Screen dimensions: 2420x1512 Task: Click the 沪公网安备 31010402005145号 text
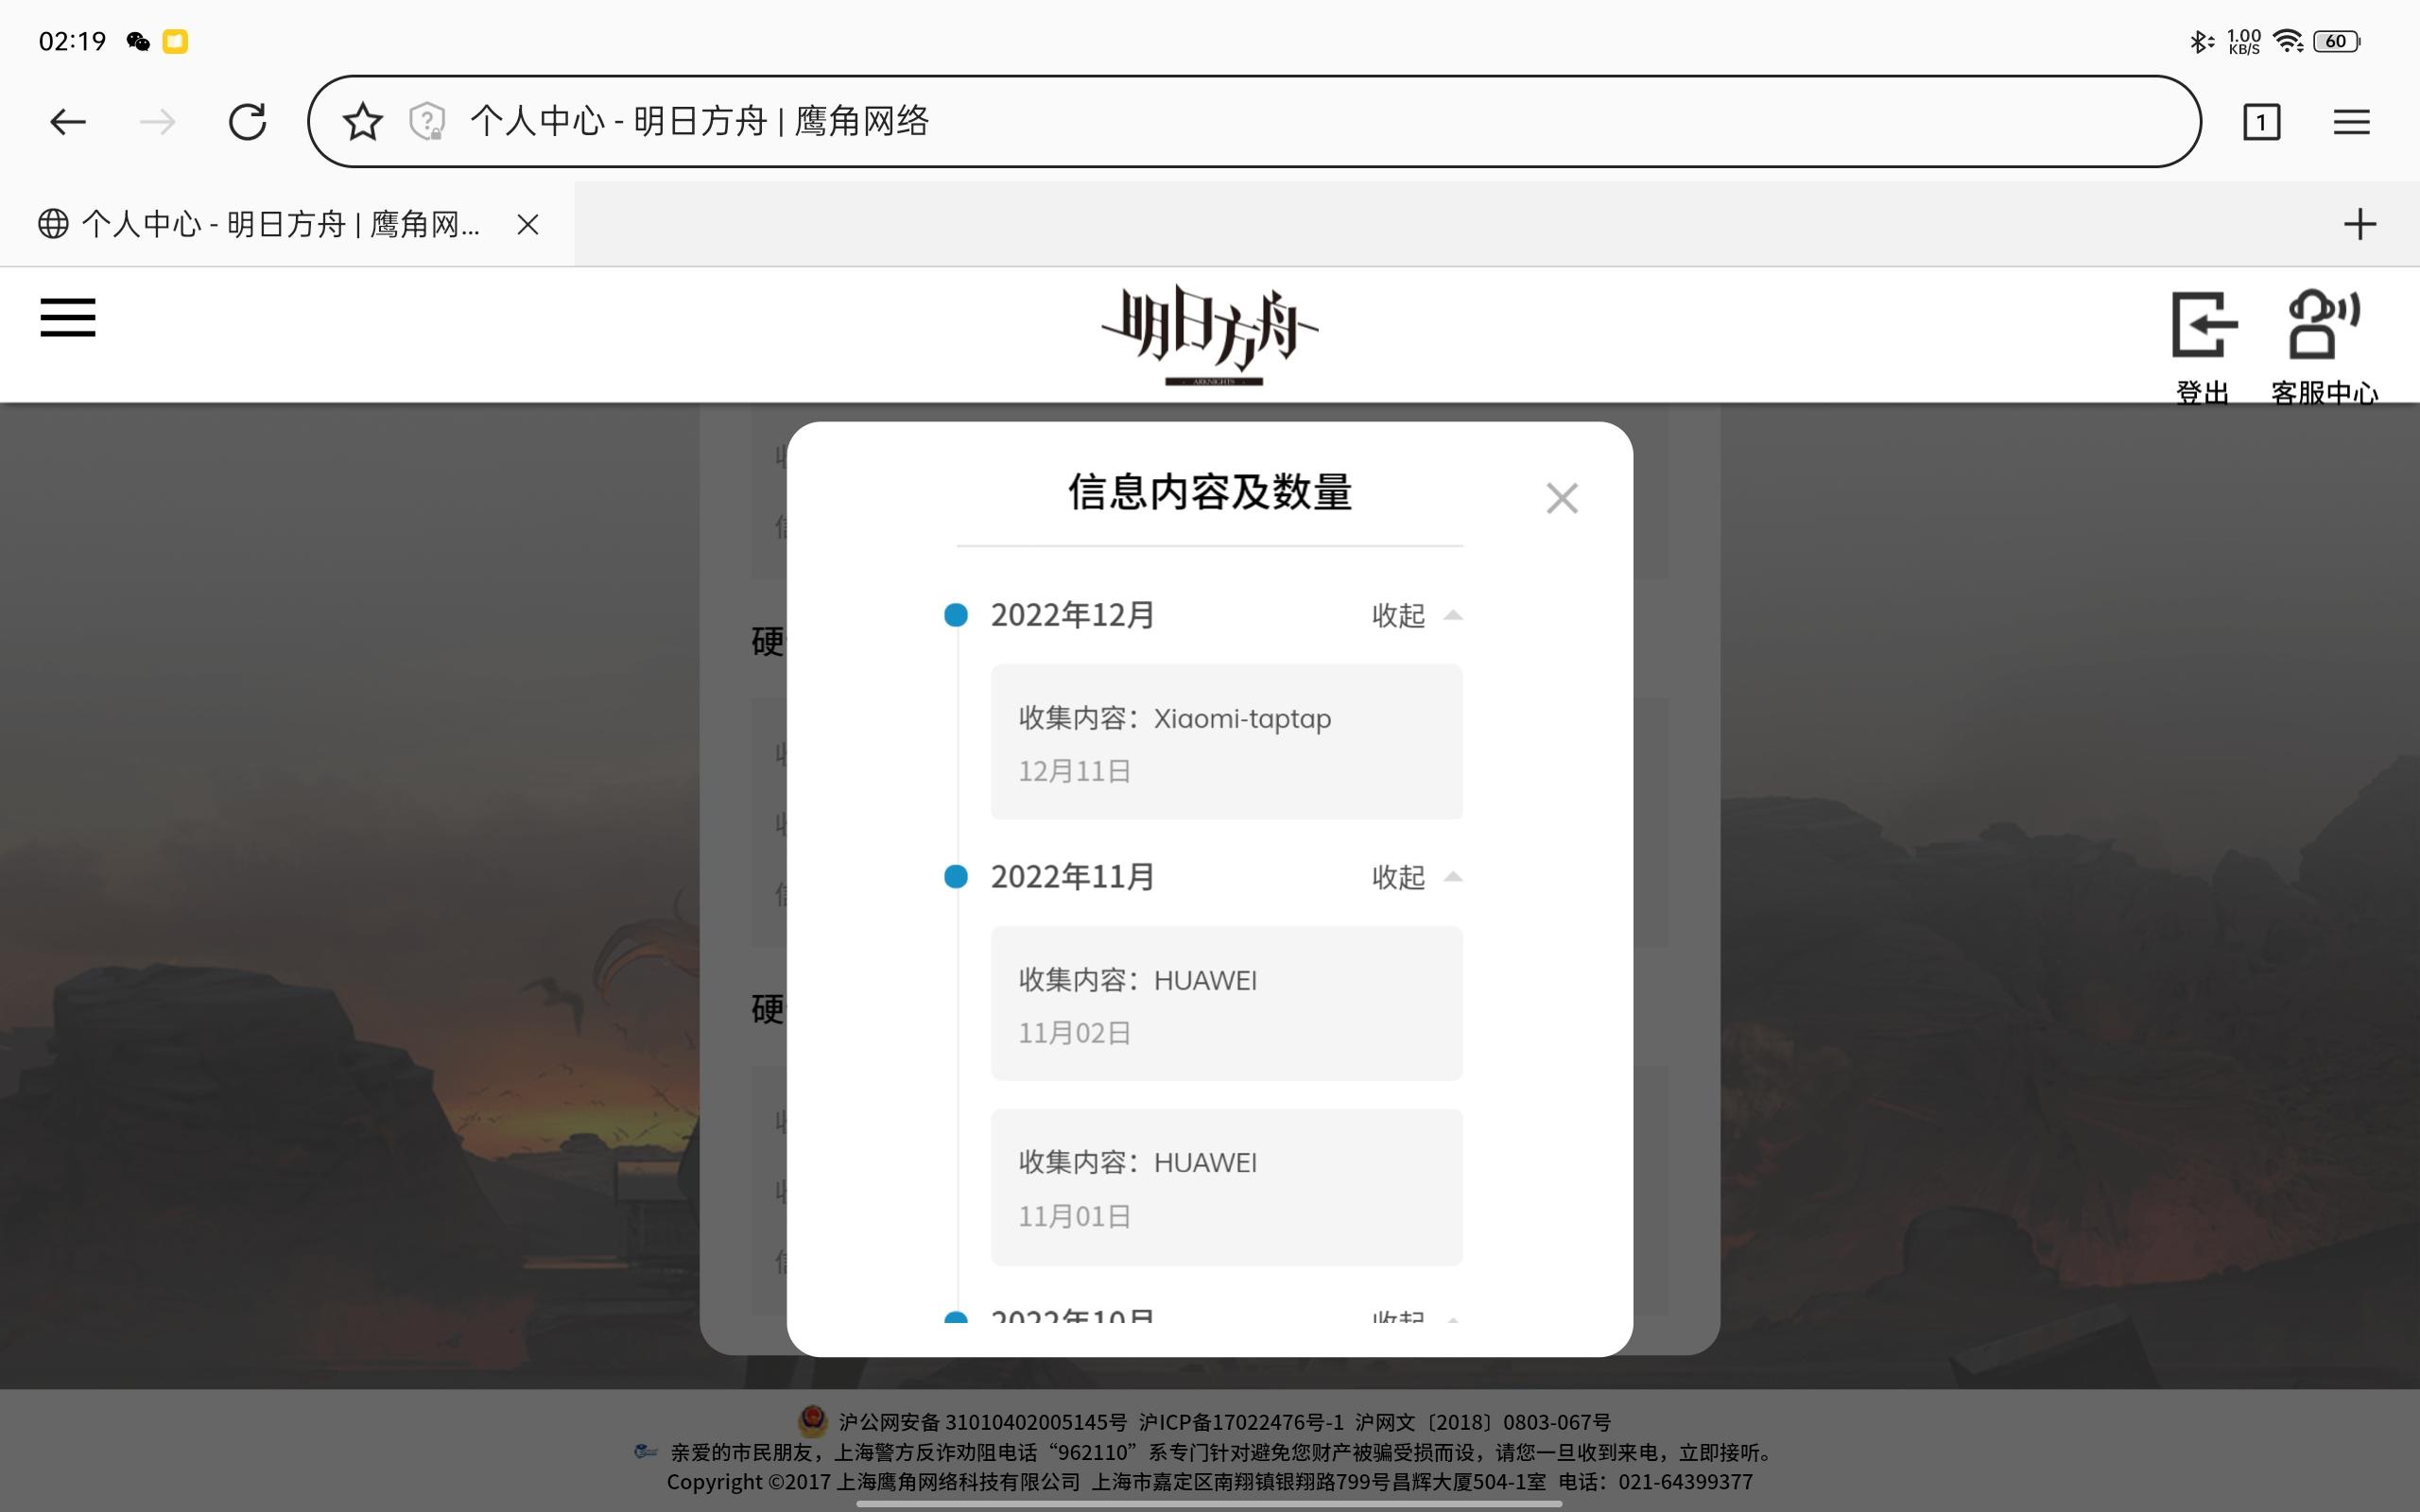982,1422
